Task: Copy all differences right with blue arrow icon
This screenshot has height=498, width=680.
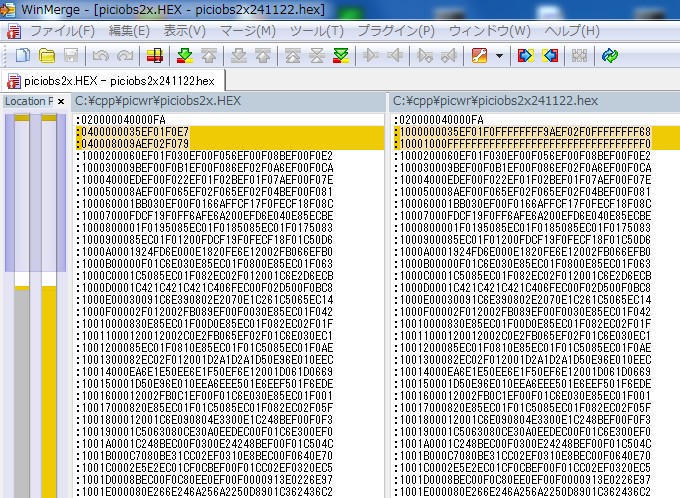Action: [x=525, y=56]
